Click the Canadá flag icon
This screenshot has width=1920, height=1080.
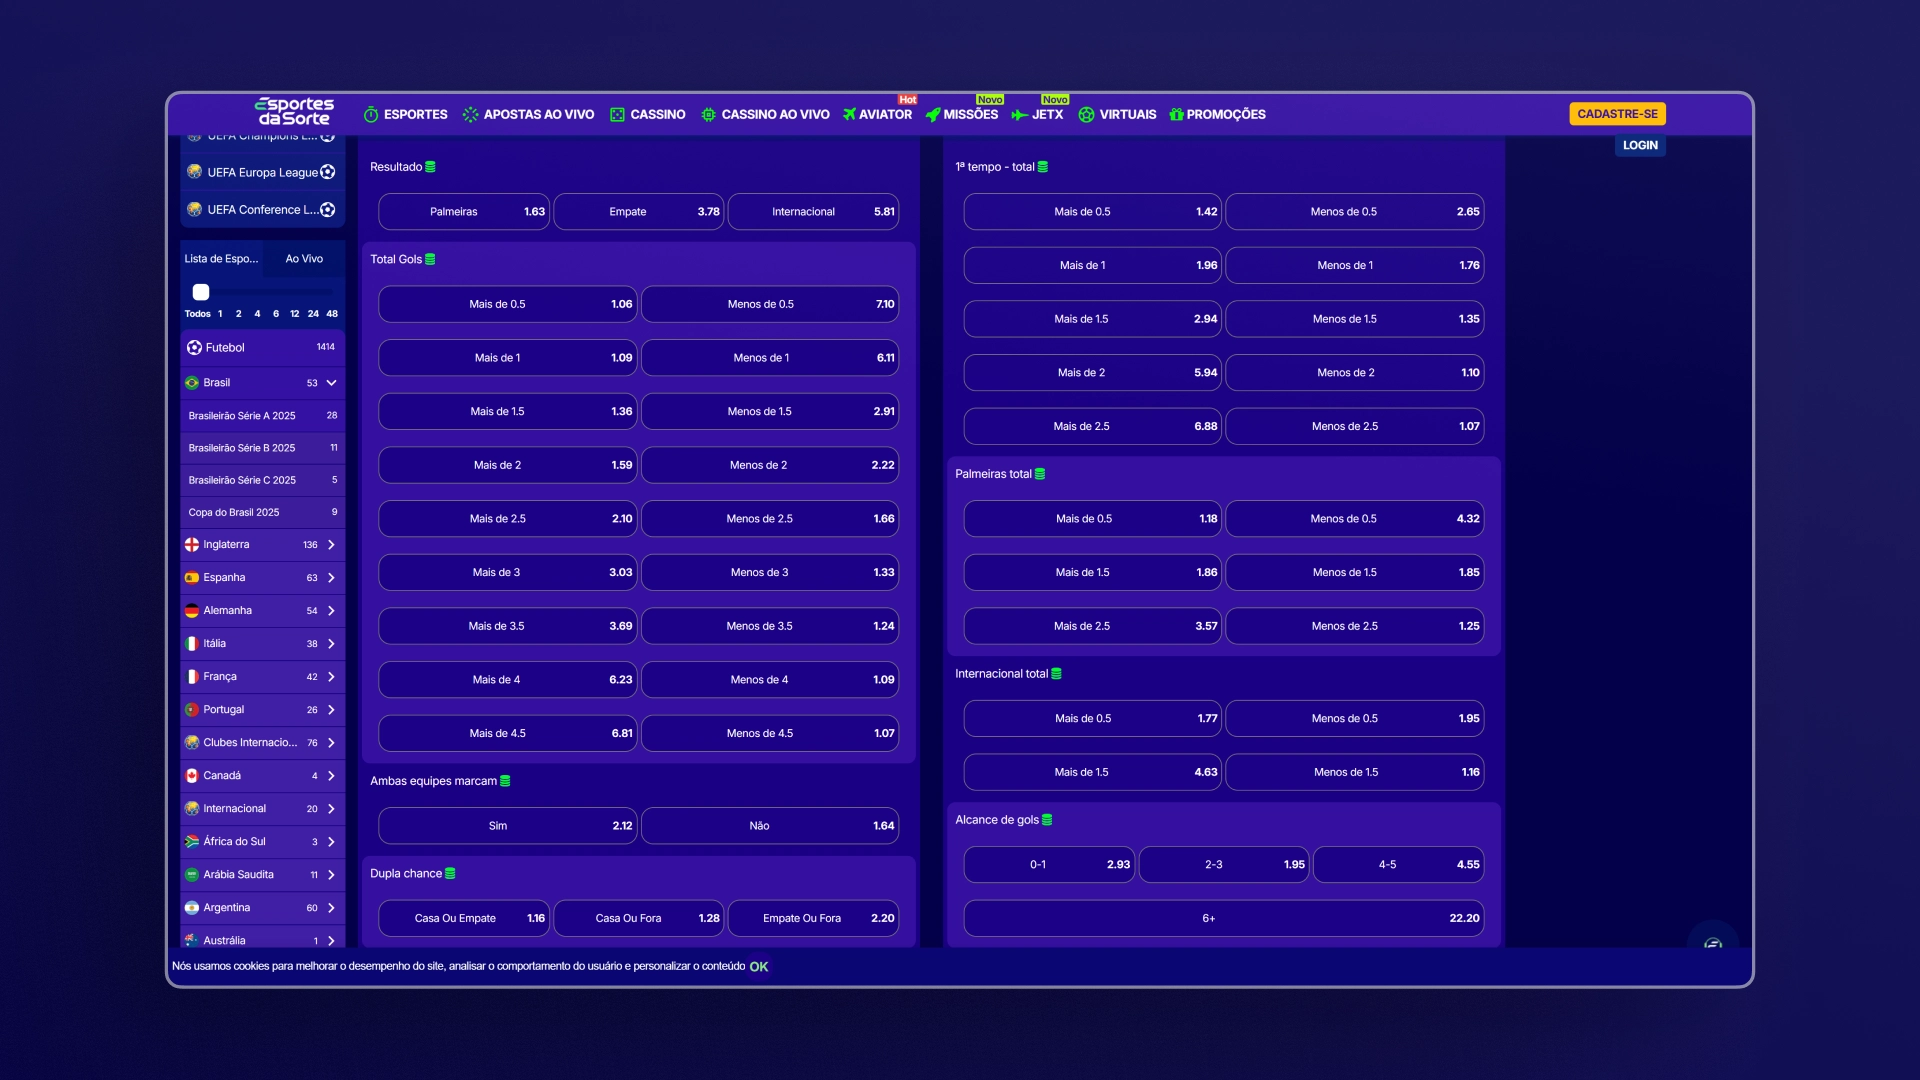(192, 776)
